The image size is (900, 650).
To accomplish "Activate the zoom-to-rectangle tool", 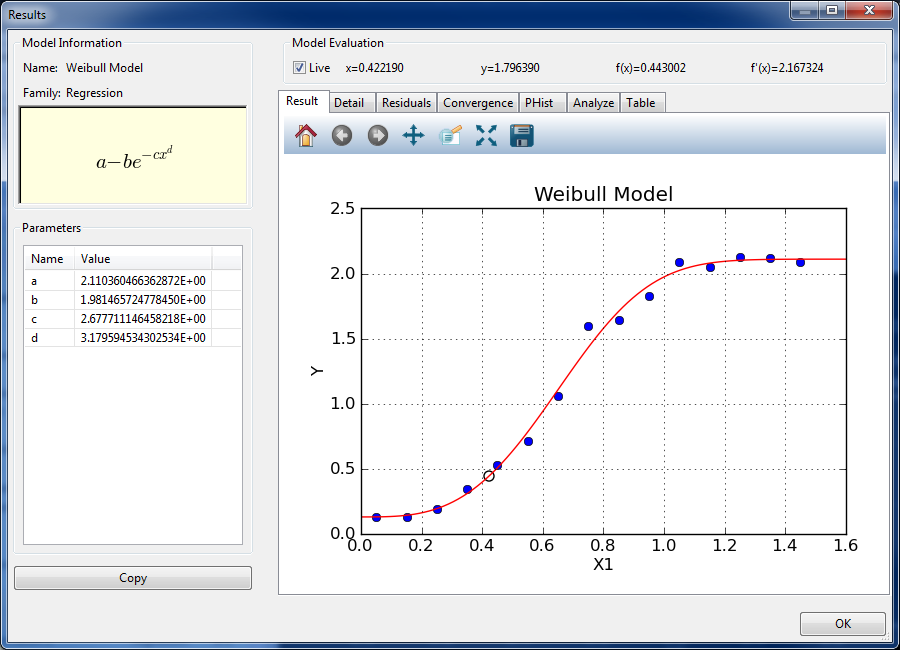I will [486, 136].
